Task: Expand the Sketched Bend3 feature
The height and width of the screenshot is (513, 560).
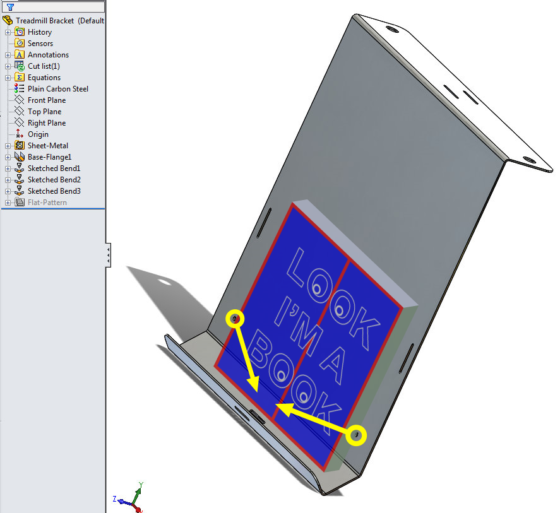Action: click(x=8, y=191)
